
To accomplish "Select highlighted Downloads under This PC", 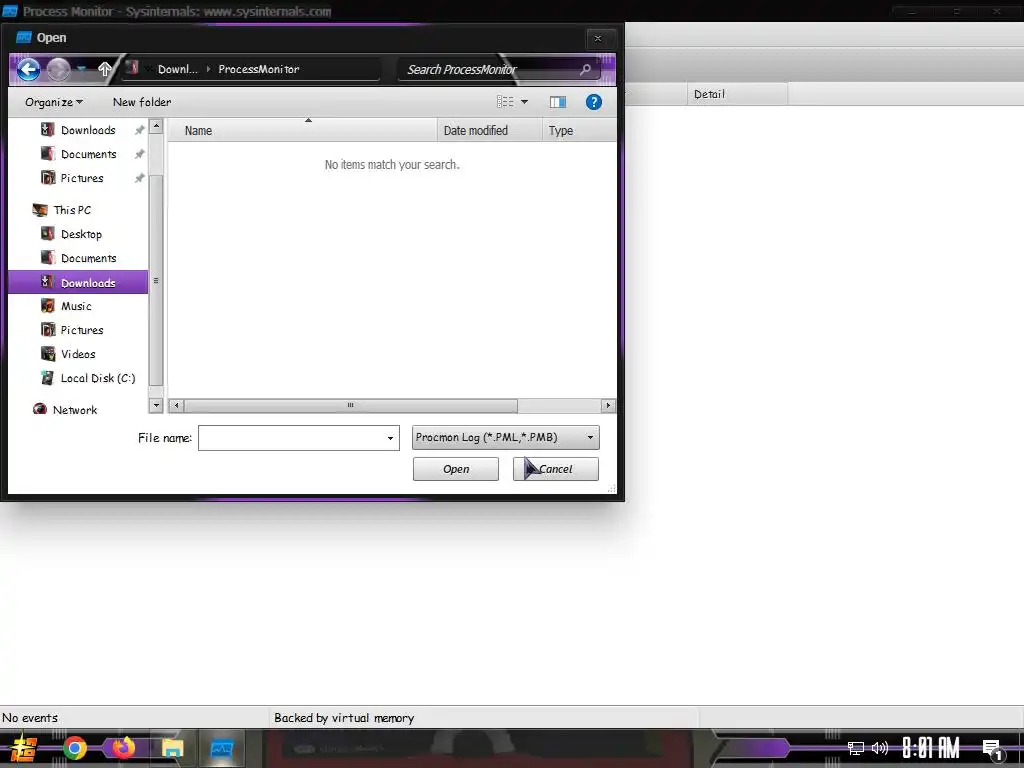I will [x=78, y=282].
